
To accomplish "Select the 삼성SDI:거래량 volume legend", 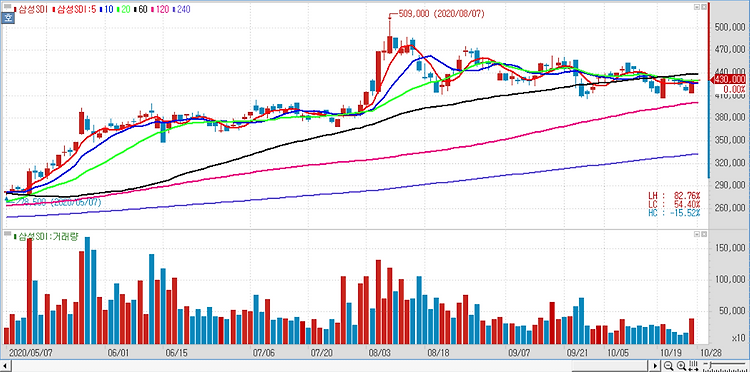I will 47,236.
